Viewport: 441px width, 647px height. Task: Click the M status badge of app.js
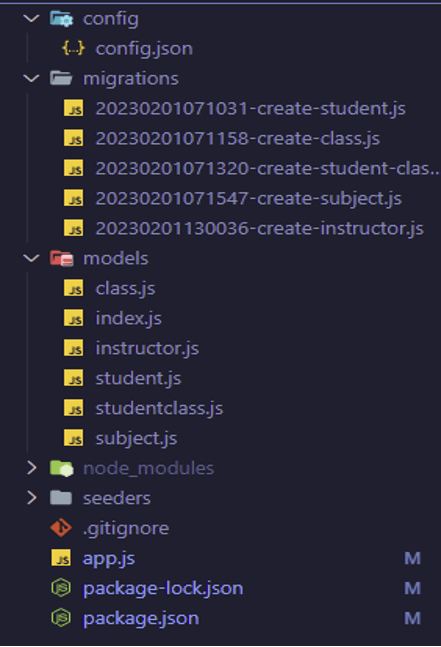tap(413, 558)
